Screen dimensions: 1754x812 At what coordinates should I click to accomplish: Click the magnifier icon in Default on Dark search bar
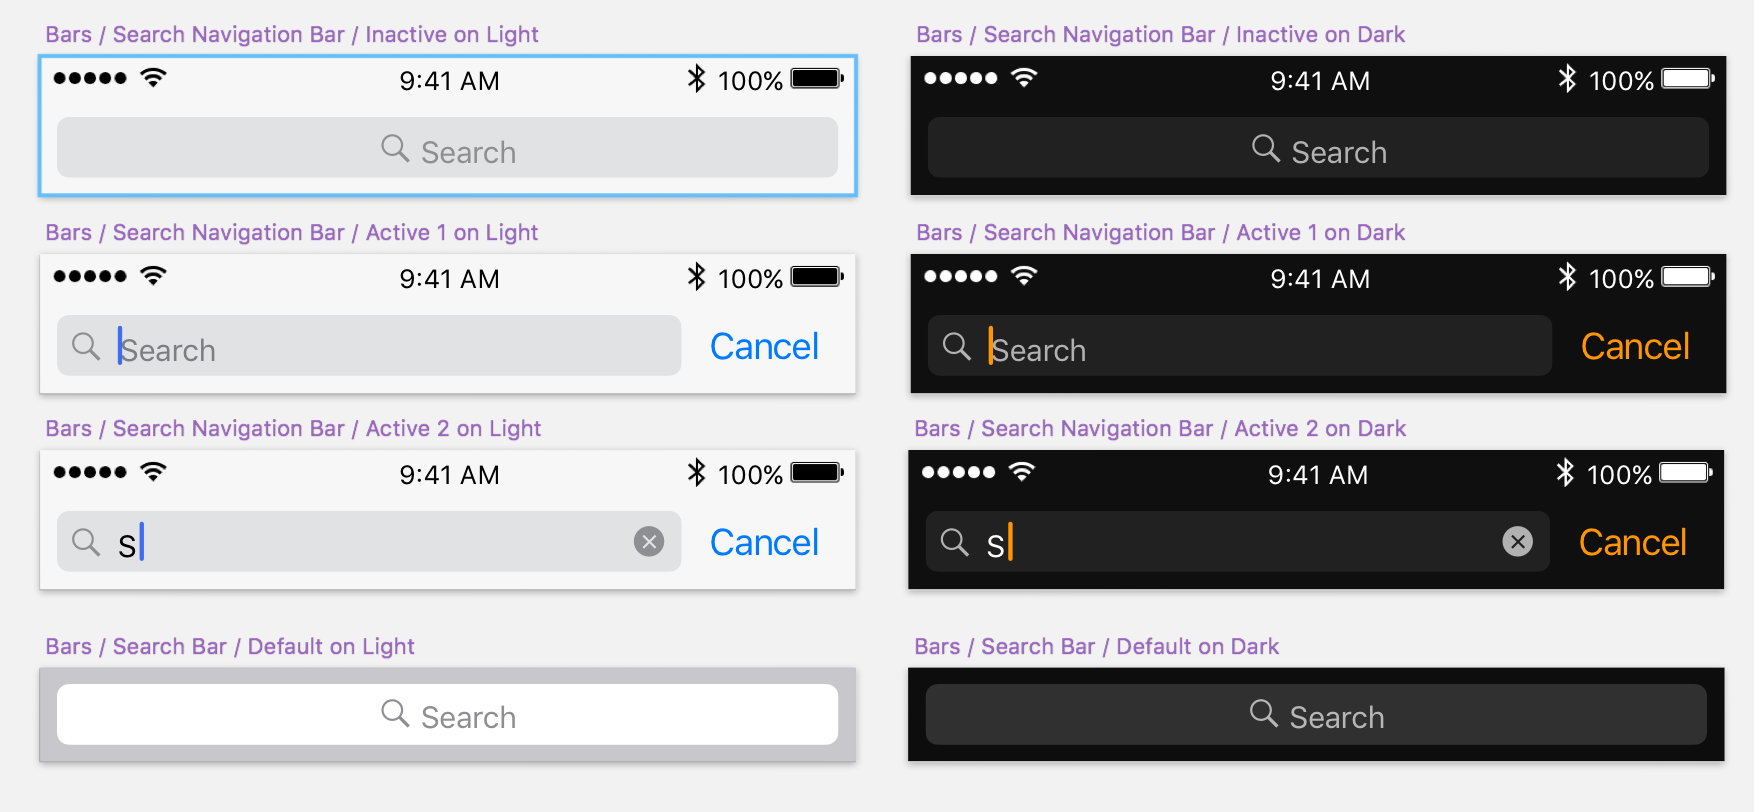(1264, 714)
